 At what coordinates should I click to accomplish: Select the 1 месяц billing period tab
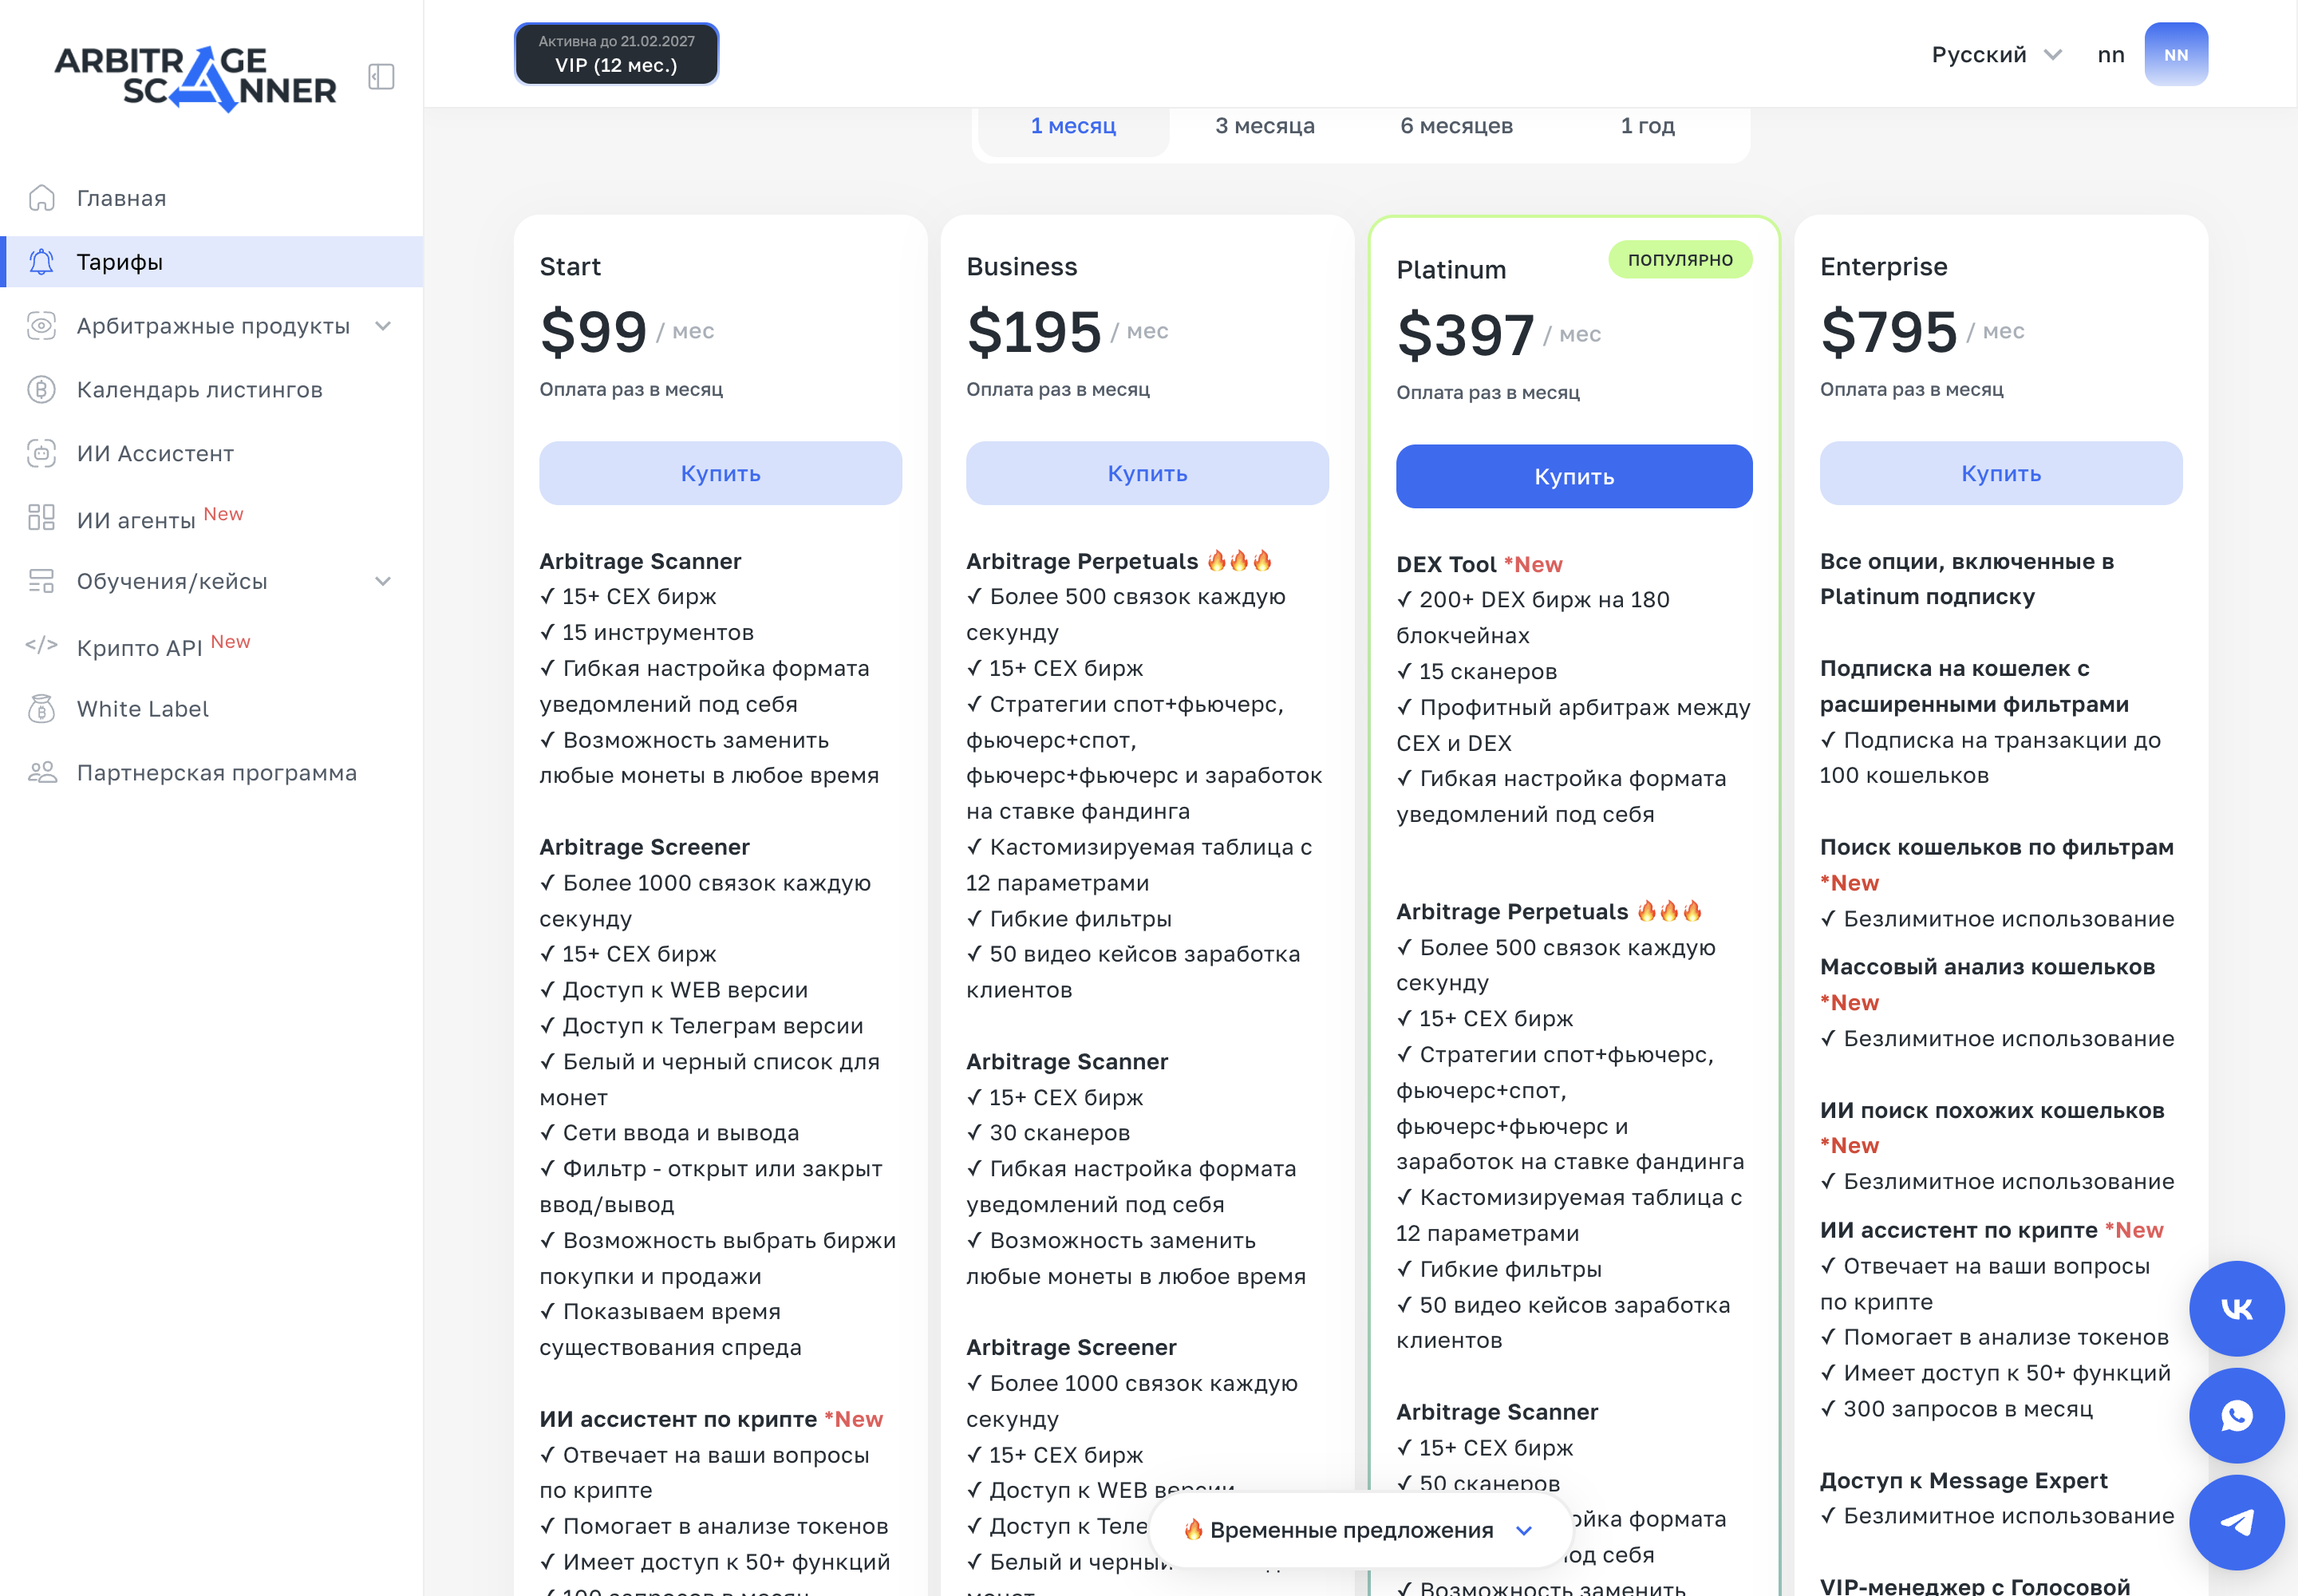click(x=1073, y=126)
